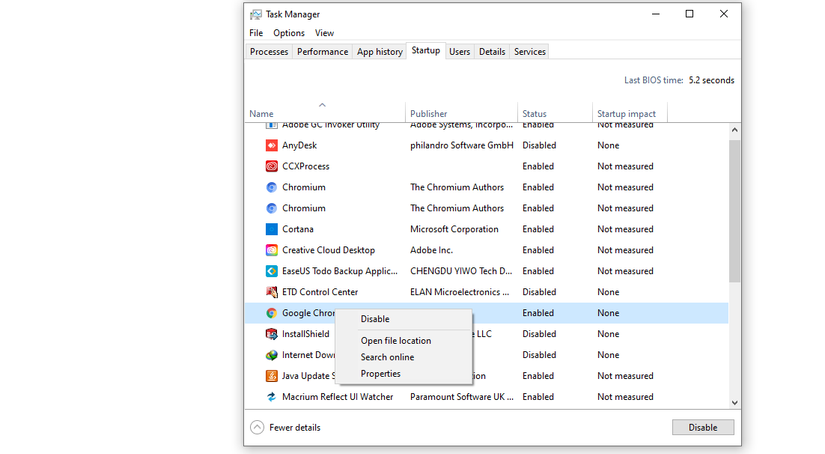This screenshot has width=825, height=454.
Task: Click the Cortana startup icon
Action: (271, 229)
